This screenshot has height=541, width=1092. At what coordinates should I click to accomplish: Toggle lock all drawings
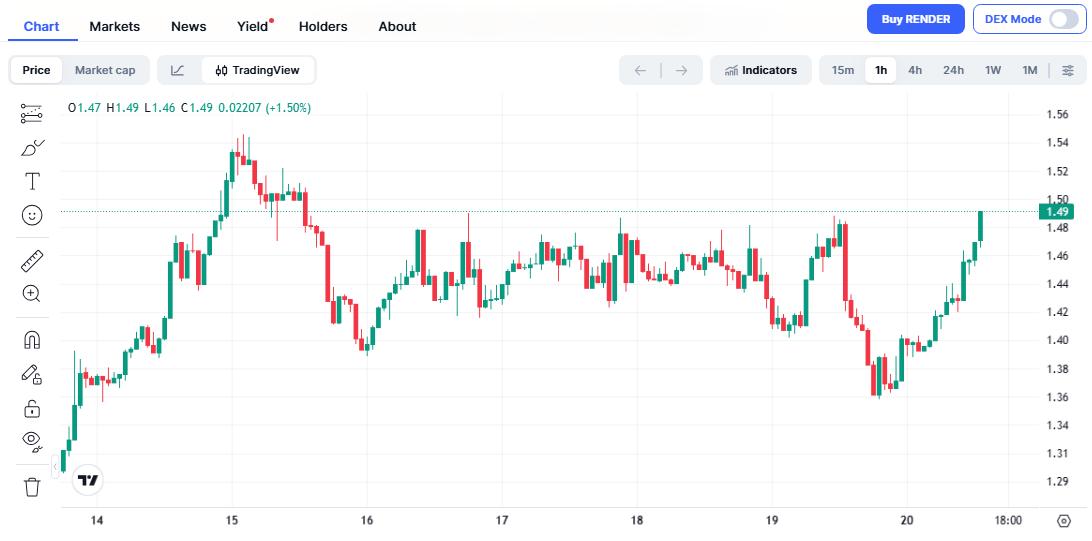pos(31,408)
